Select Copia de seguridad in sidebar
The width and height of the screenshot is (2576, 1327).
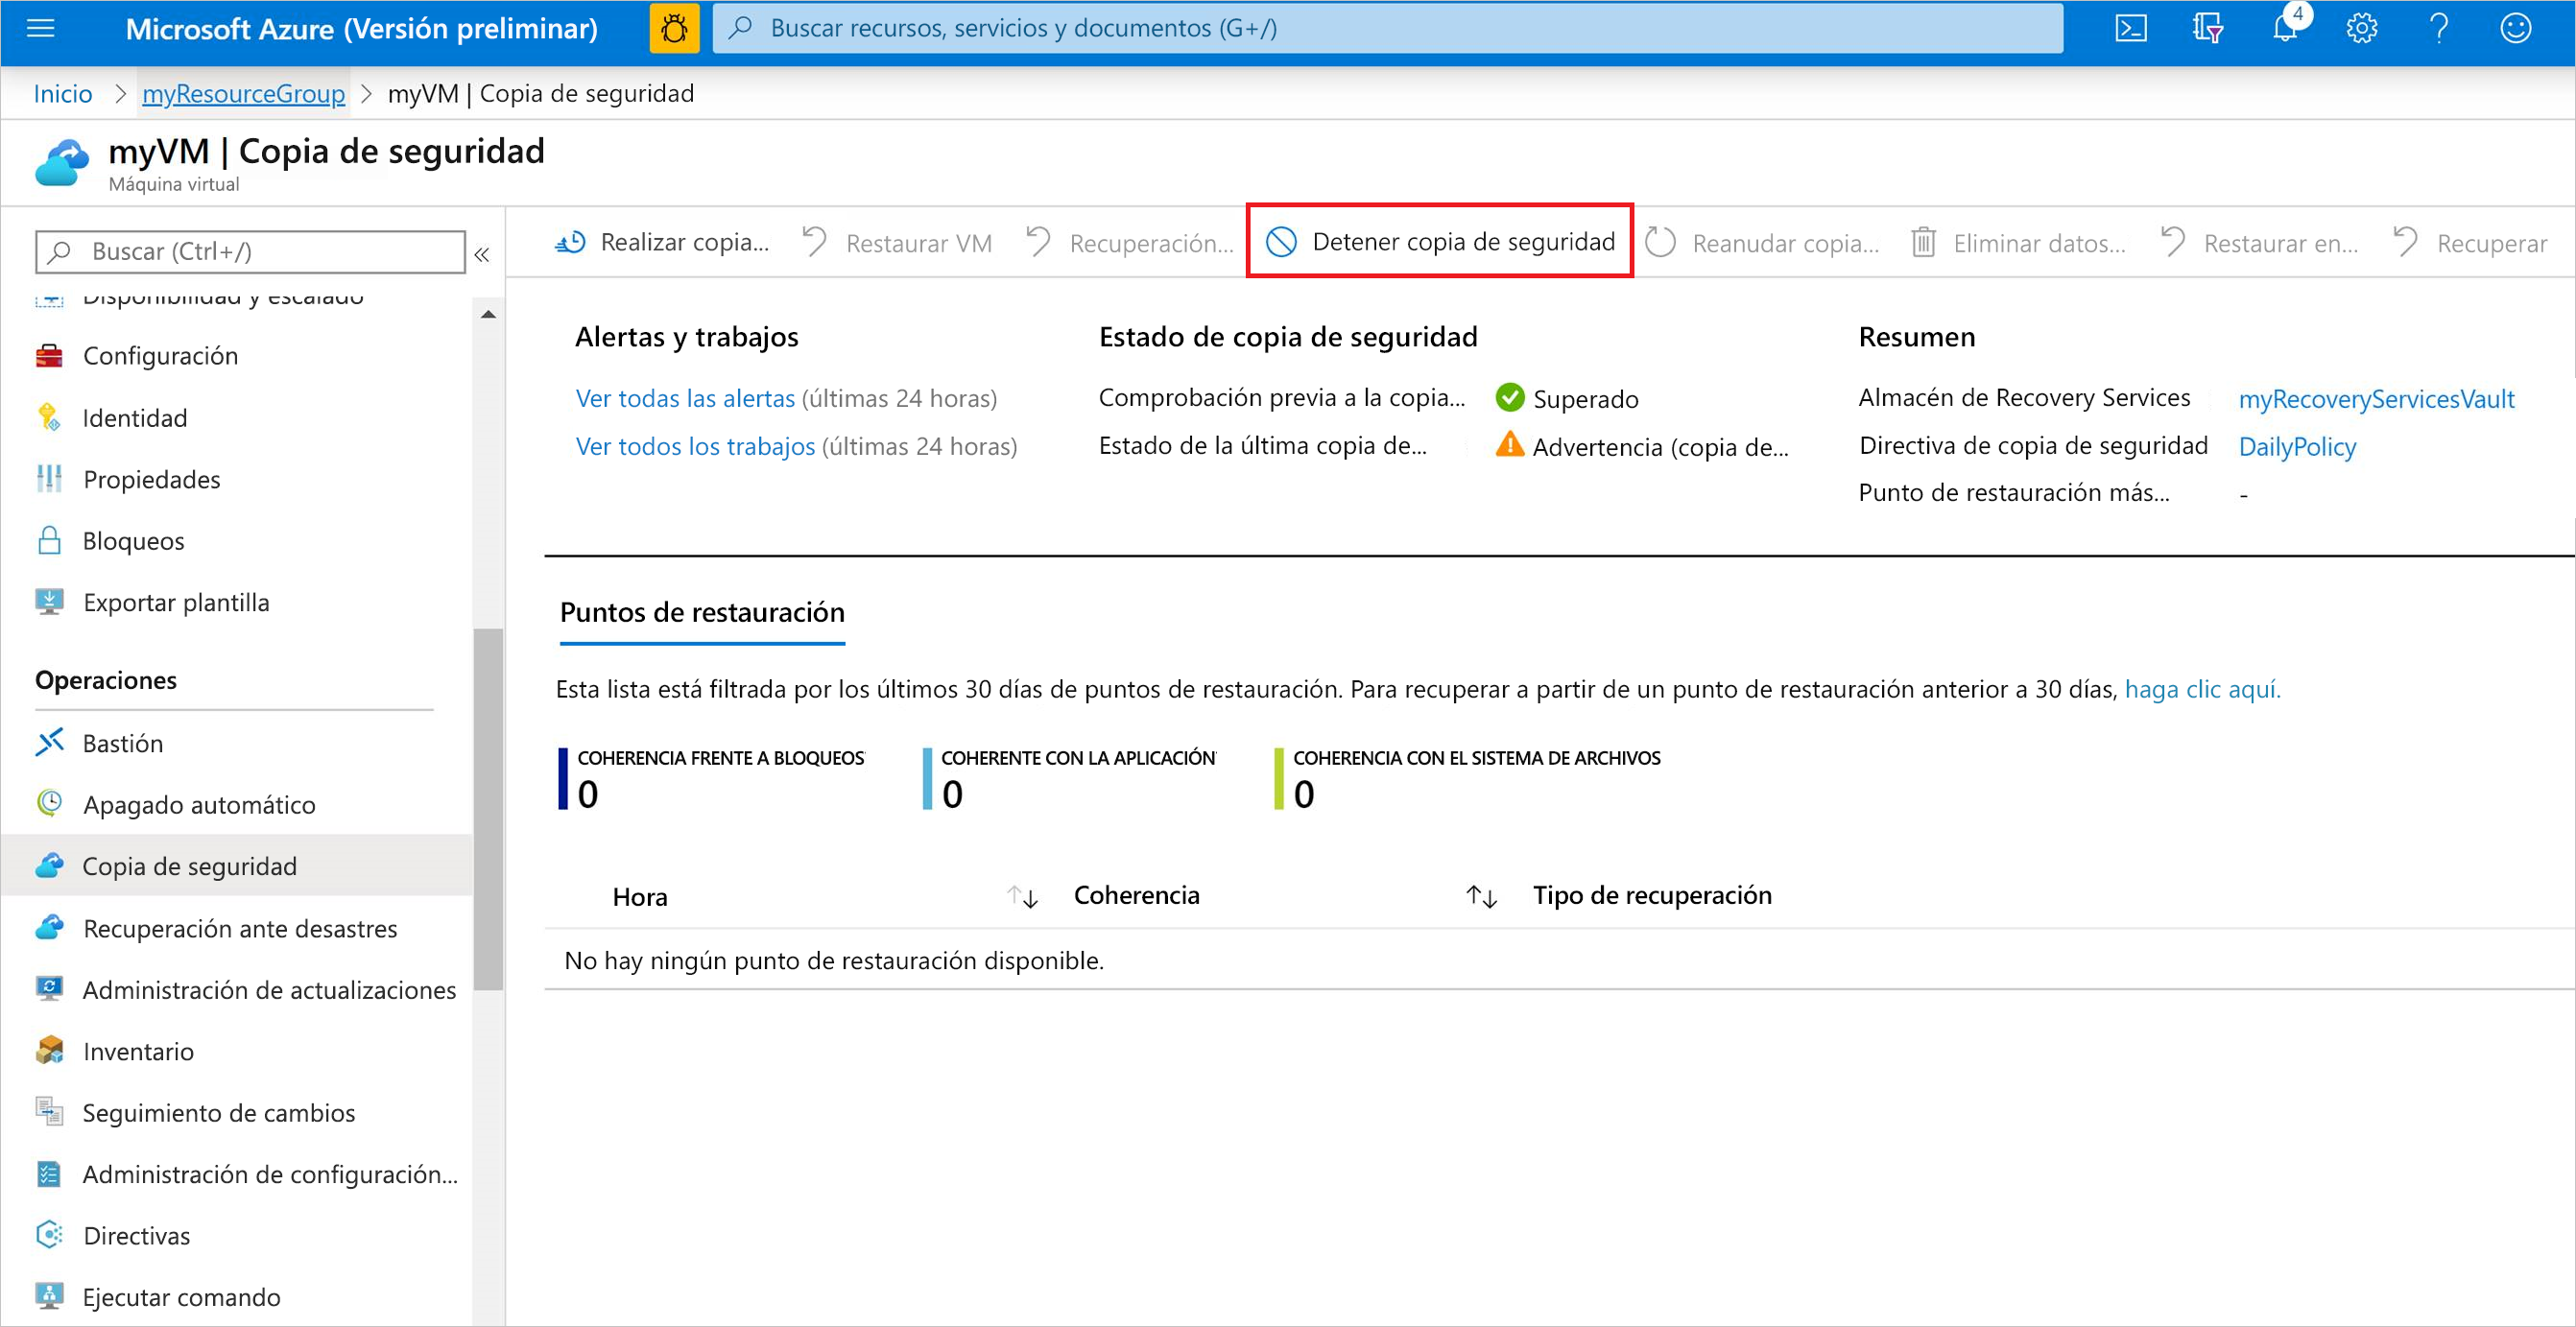point(238,866)
